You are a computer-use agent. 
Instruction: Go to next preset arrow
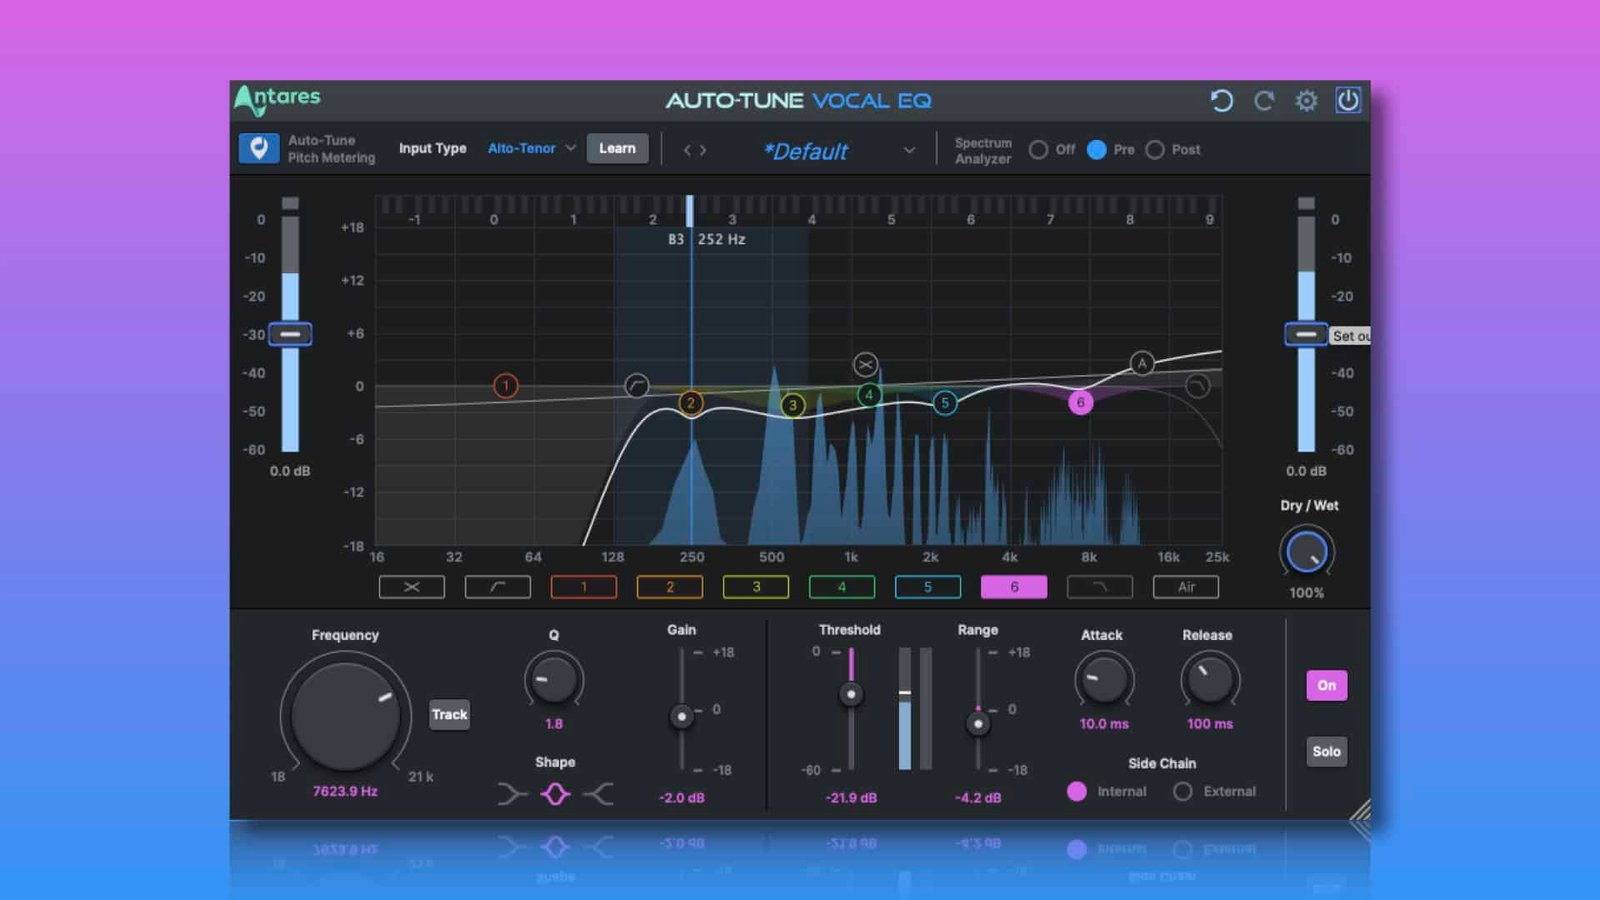coord(703,150)
